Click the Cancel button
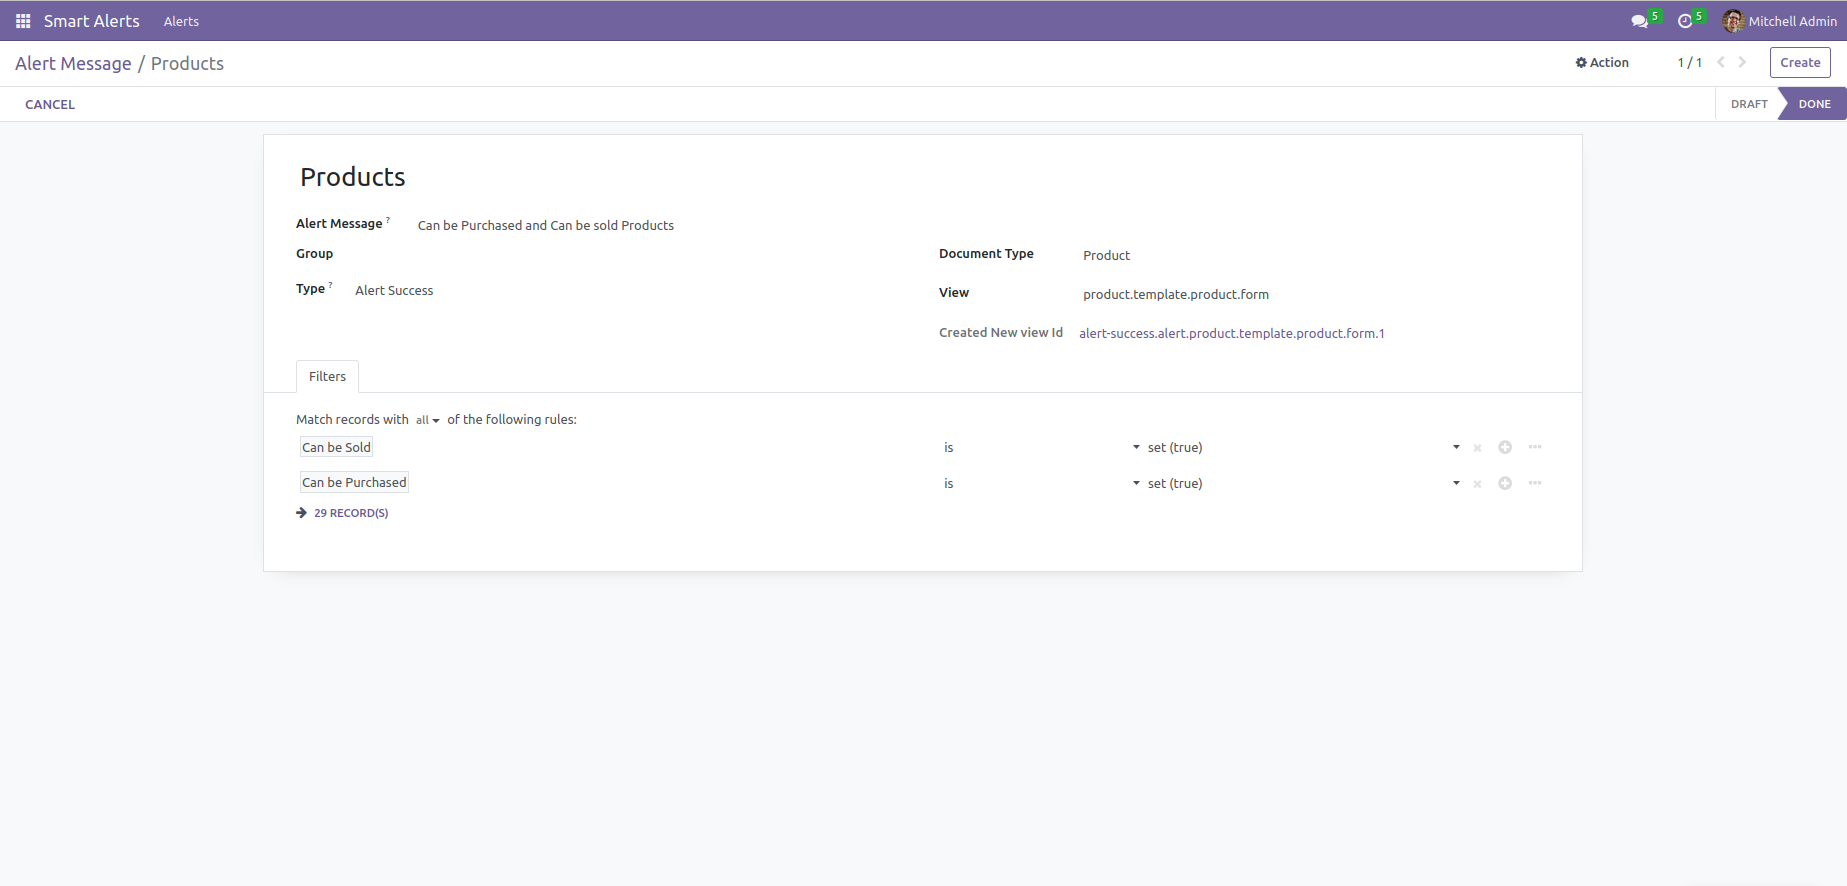The width and height of the screenshot is (1847, 886). coord(50,104)
